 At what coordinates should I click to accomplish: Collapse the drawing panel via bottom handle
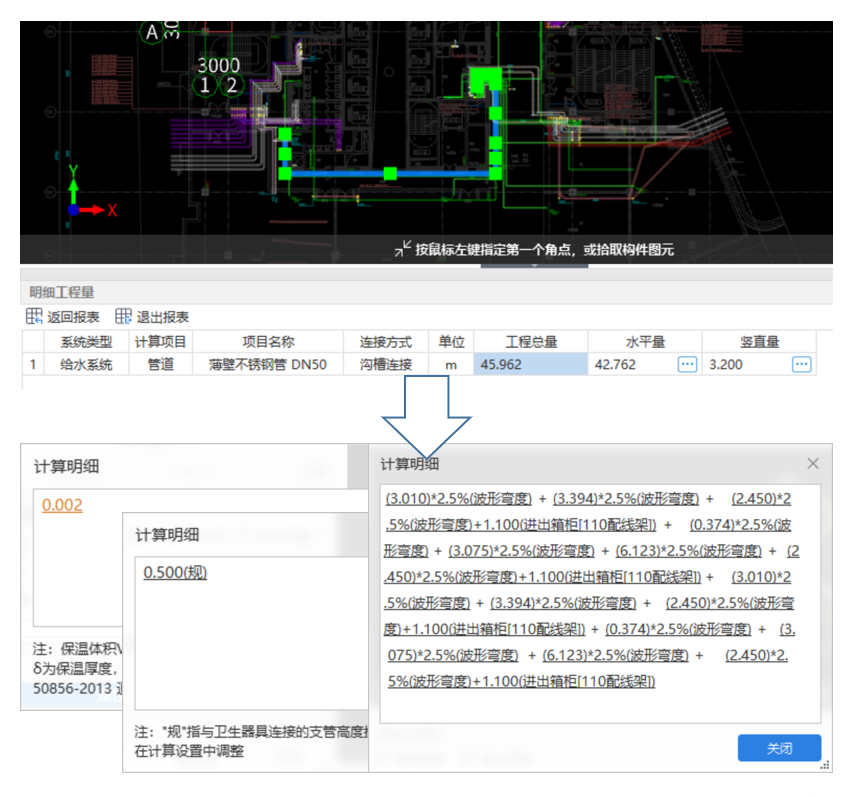click(532, 266)
